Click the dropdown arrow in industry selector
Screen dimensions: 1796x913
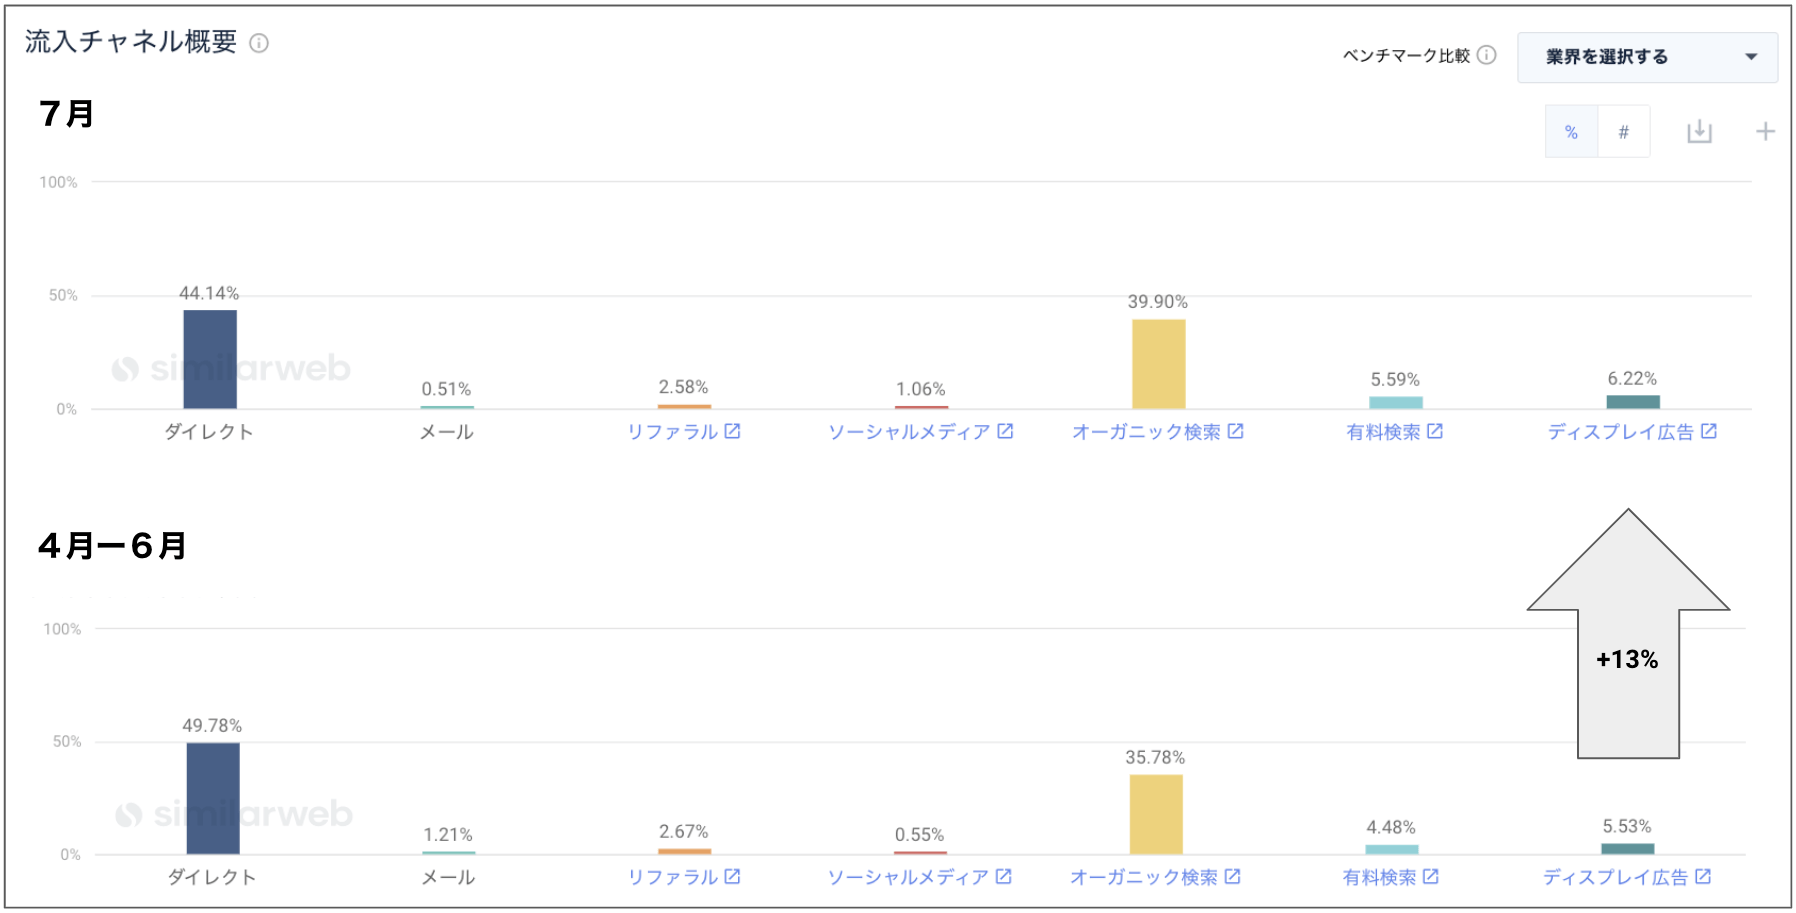click(1751, 57)
